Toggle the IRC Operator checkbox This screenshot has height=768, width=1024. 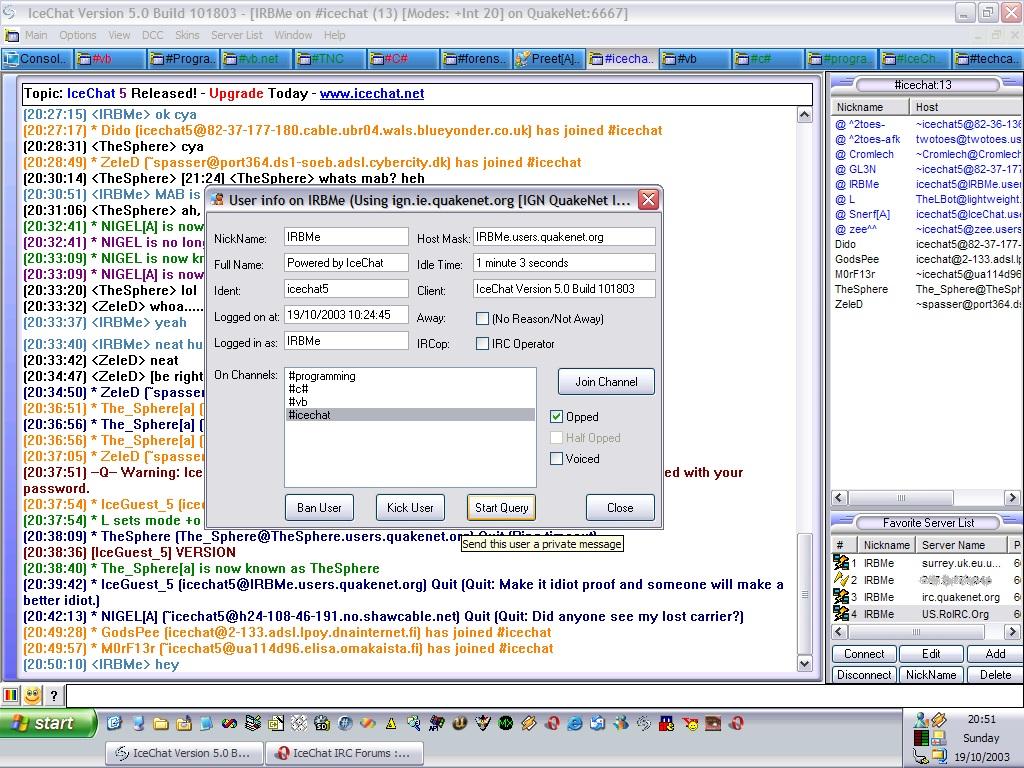483,344
